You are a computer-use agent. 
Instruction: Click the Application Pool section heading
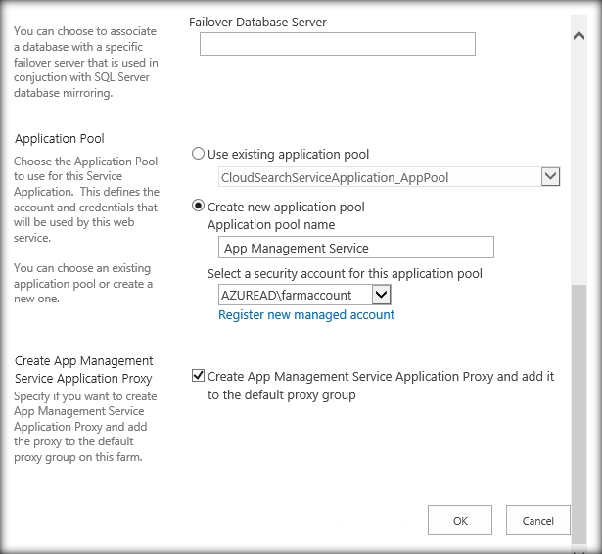60,139
